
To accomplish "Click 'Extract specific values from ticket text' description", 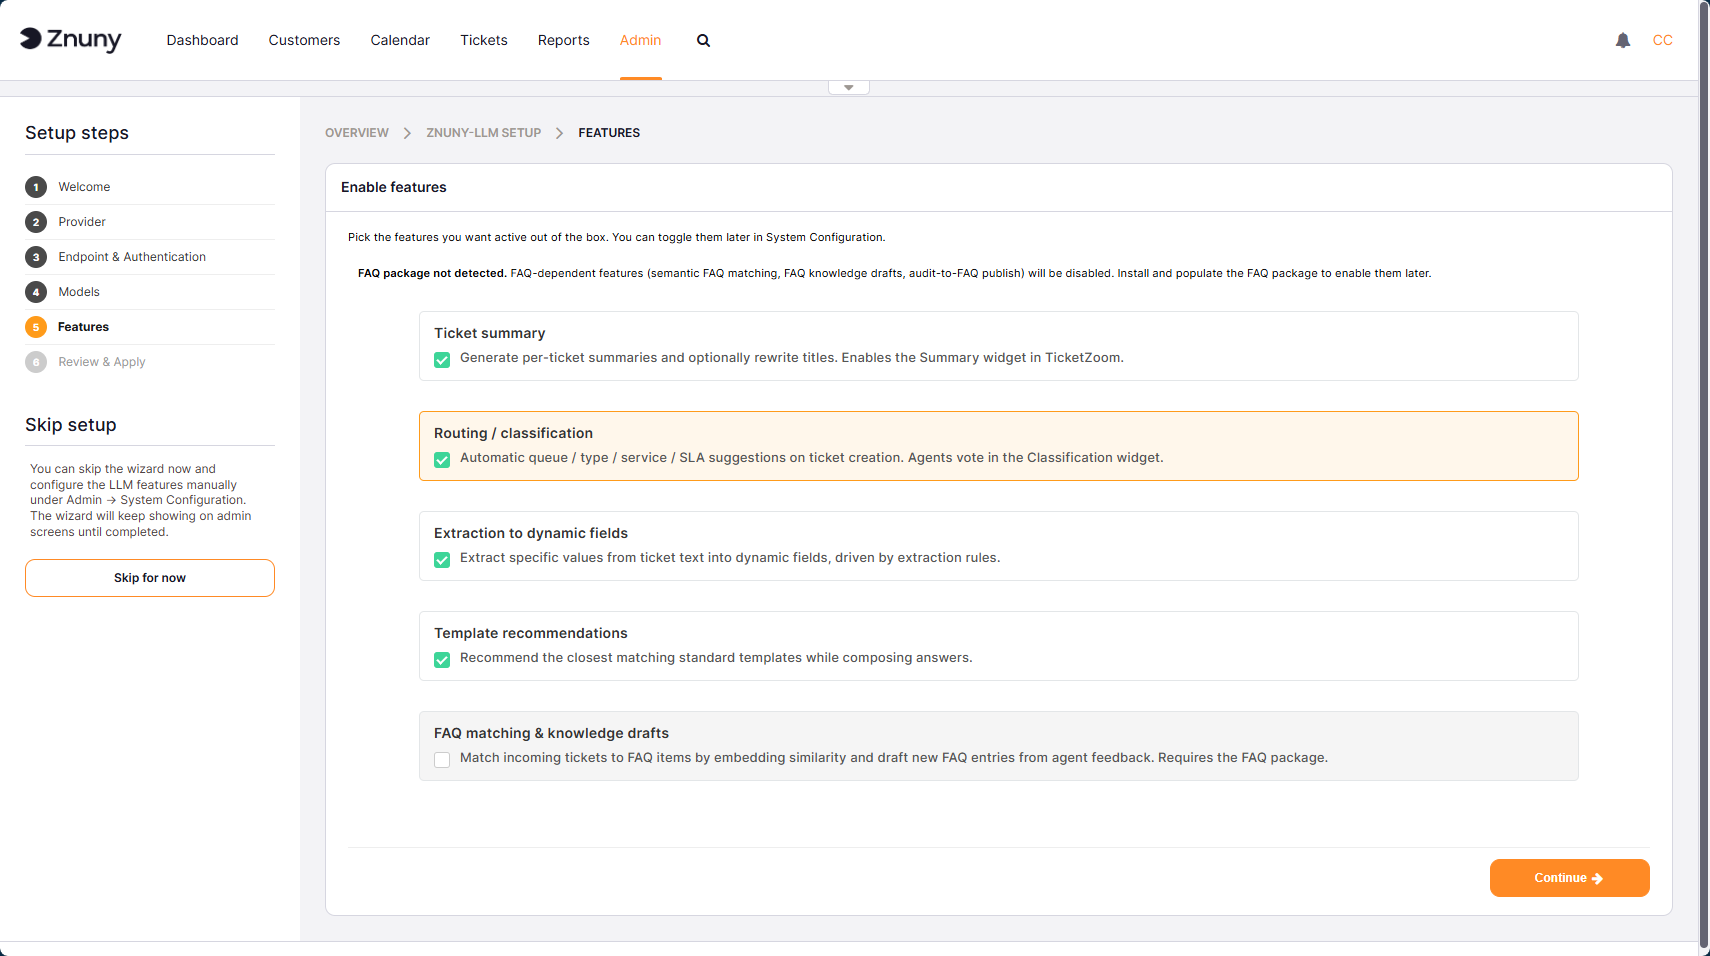I will coord(730,558).
